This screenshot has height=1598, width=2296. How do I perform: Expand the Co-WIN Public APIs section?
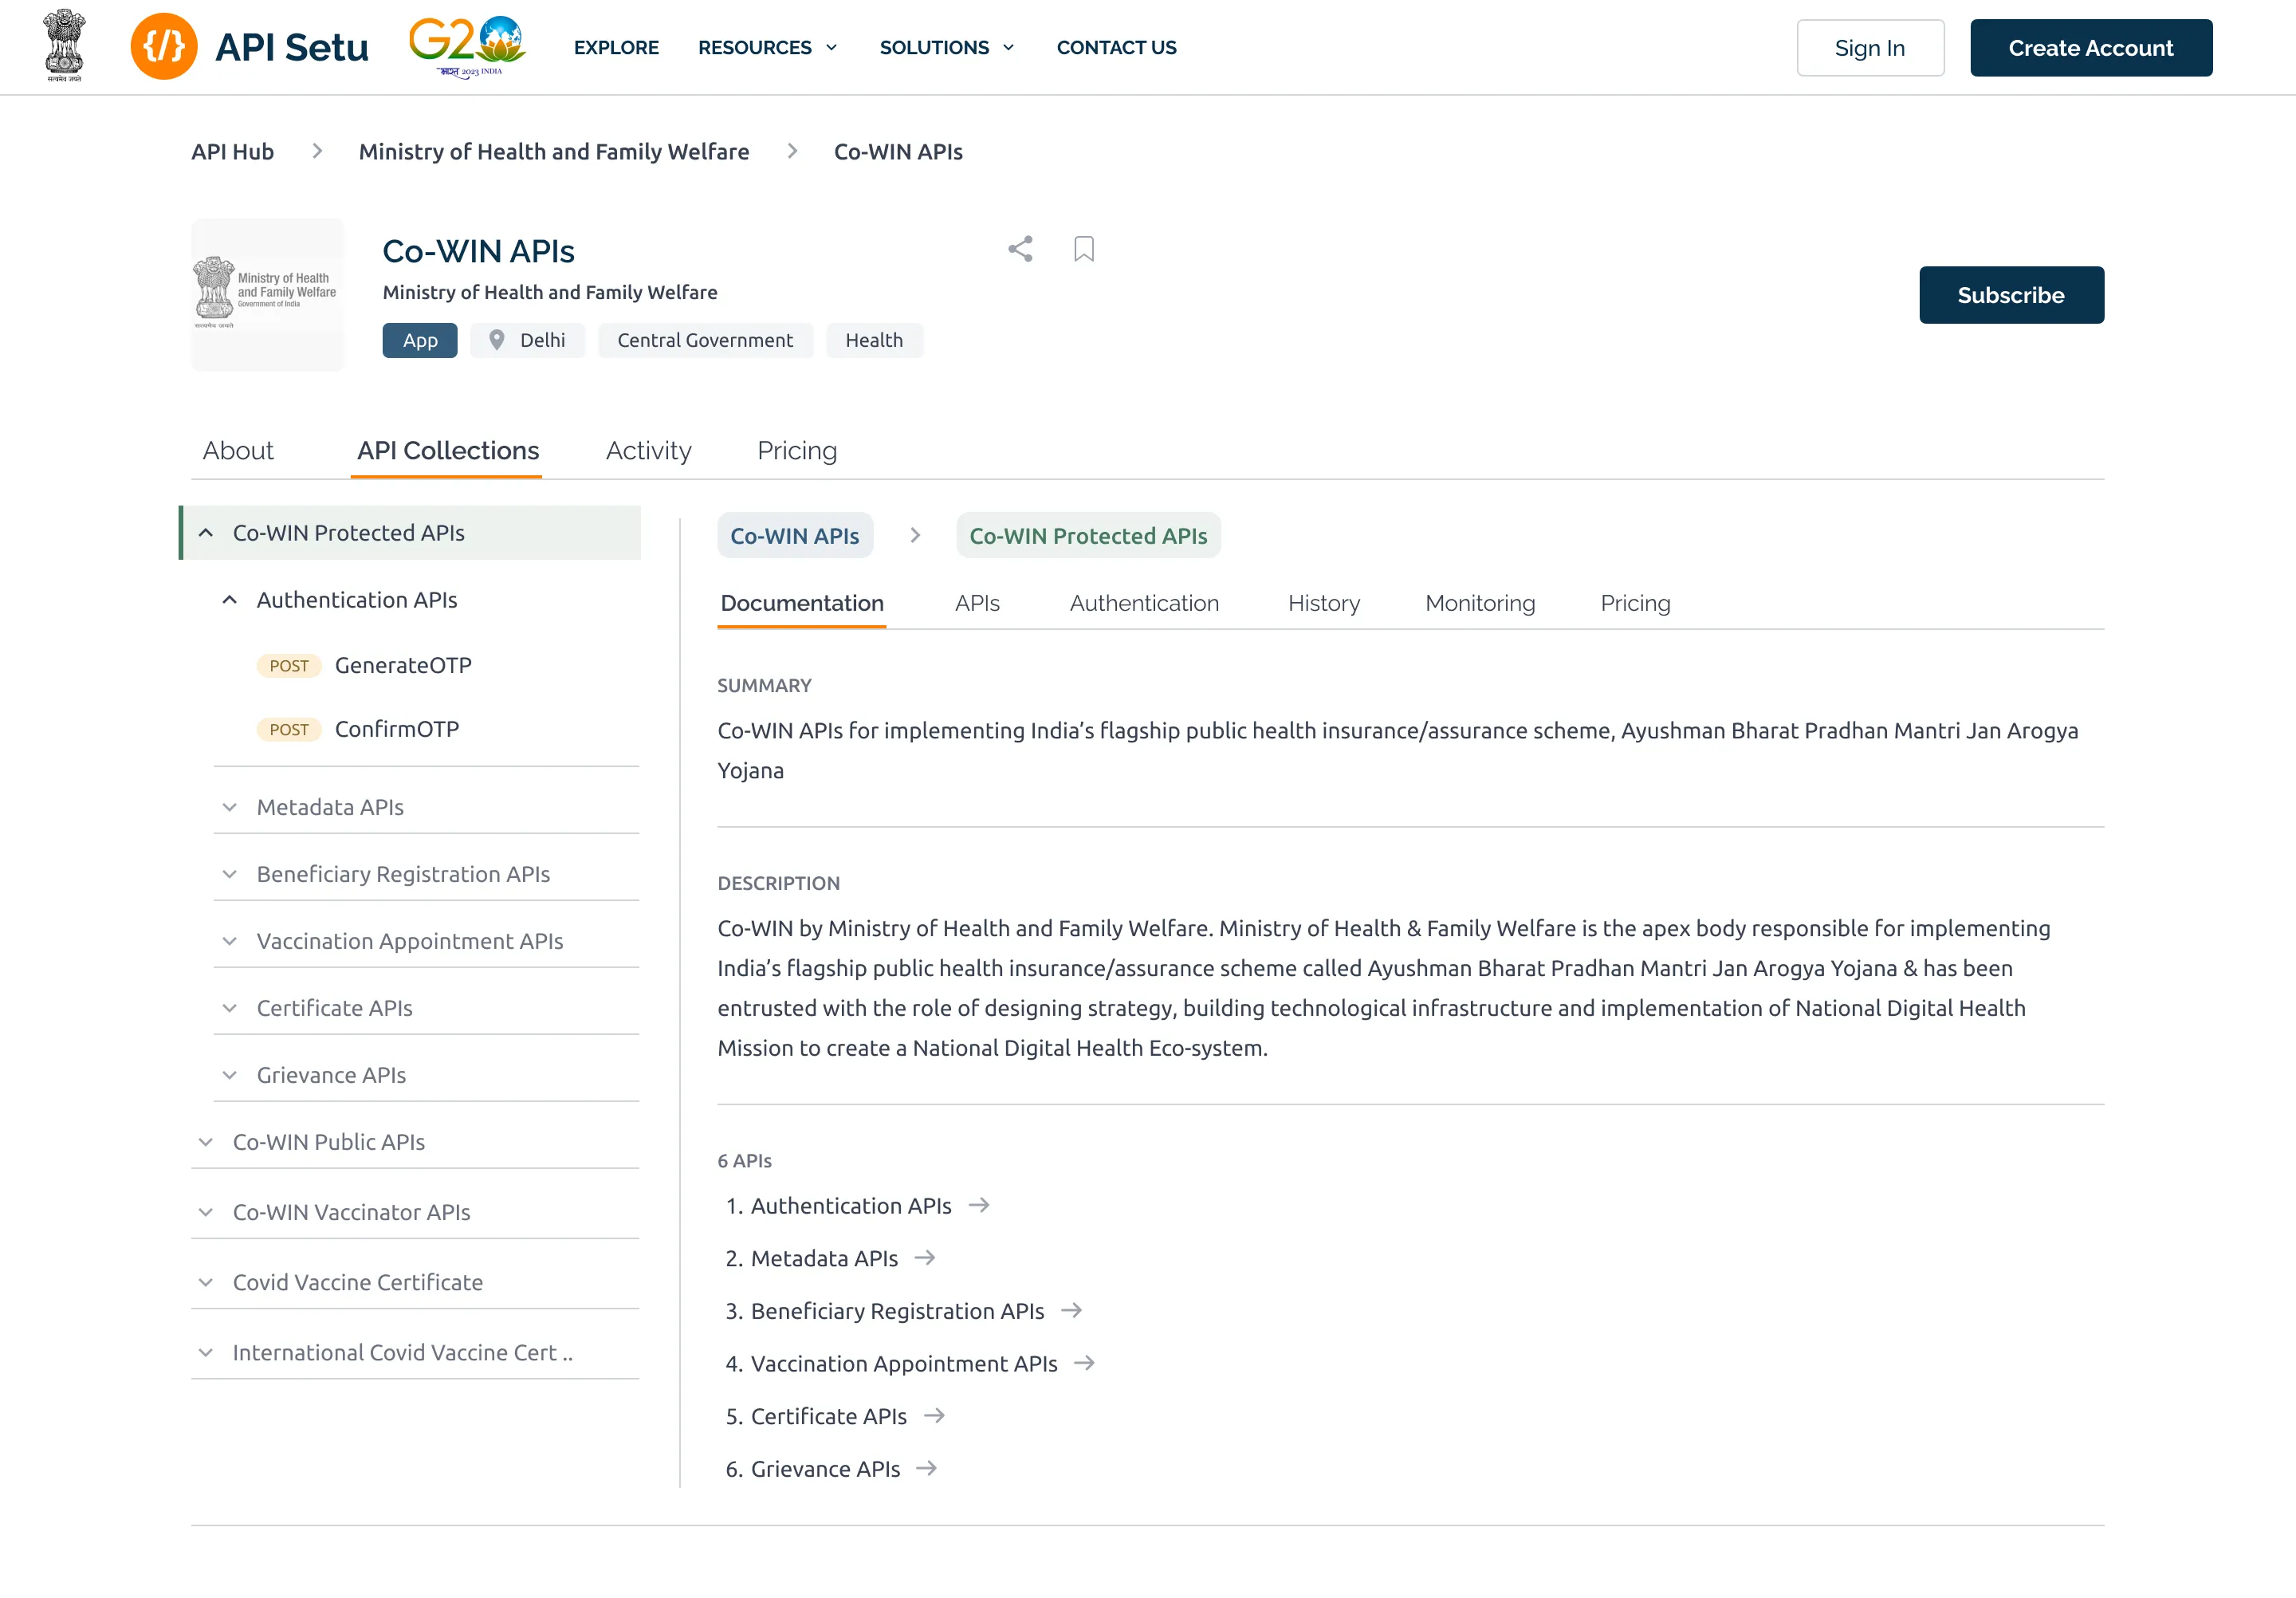[206, 1142]
